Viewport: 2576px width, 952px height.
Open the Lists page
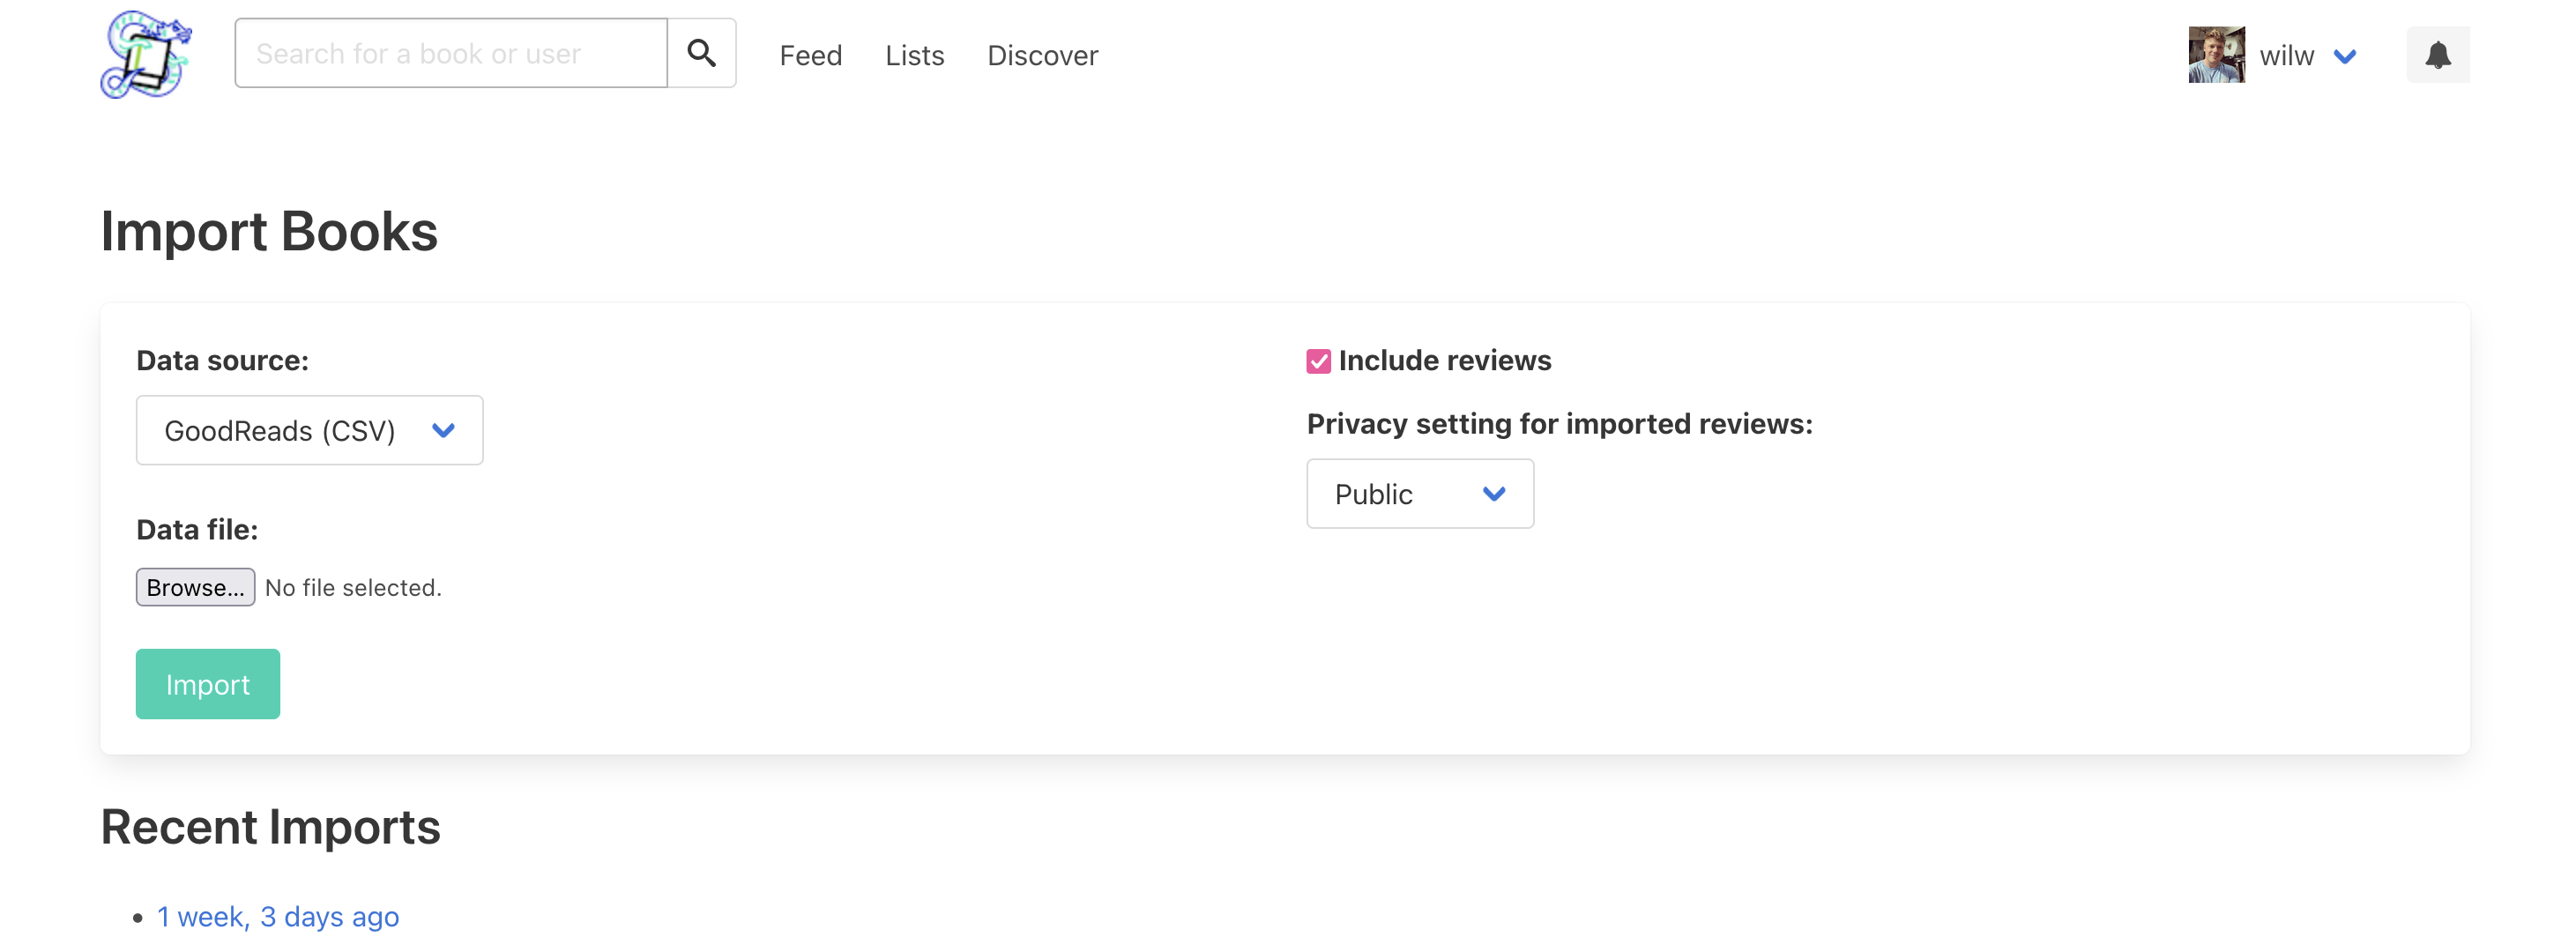click(914, 56)
